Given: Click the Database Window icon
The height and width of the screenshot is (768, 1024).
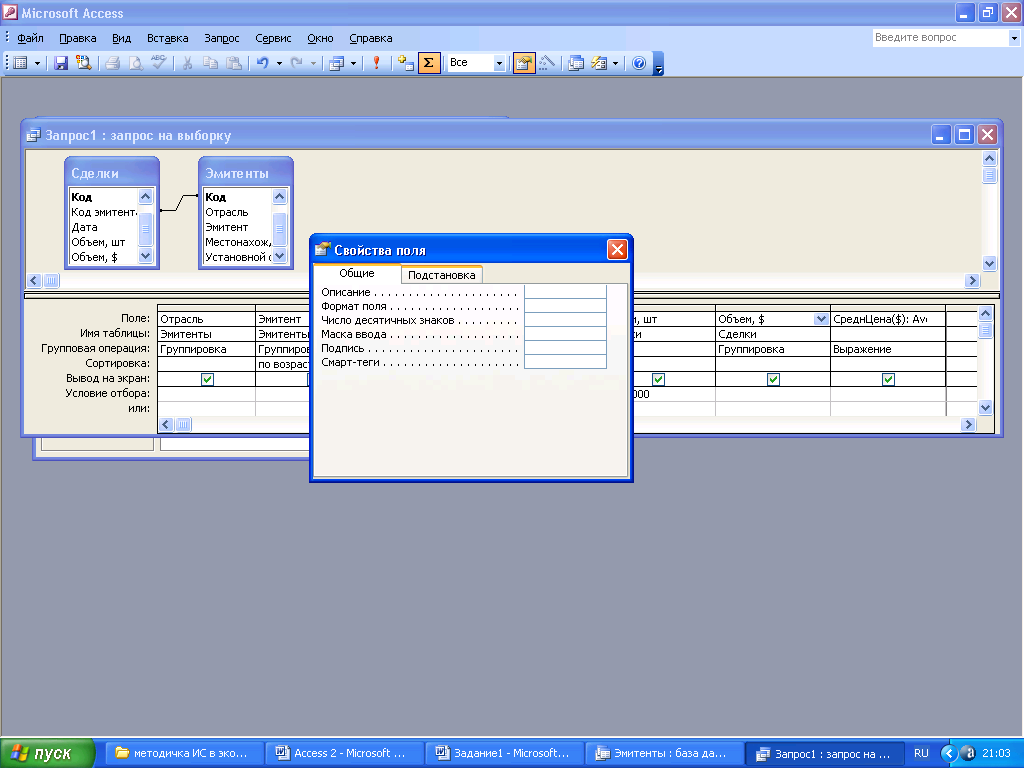Looking at the screenshot, I should [x=575, y=63].
